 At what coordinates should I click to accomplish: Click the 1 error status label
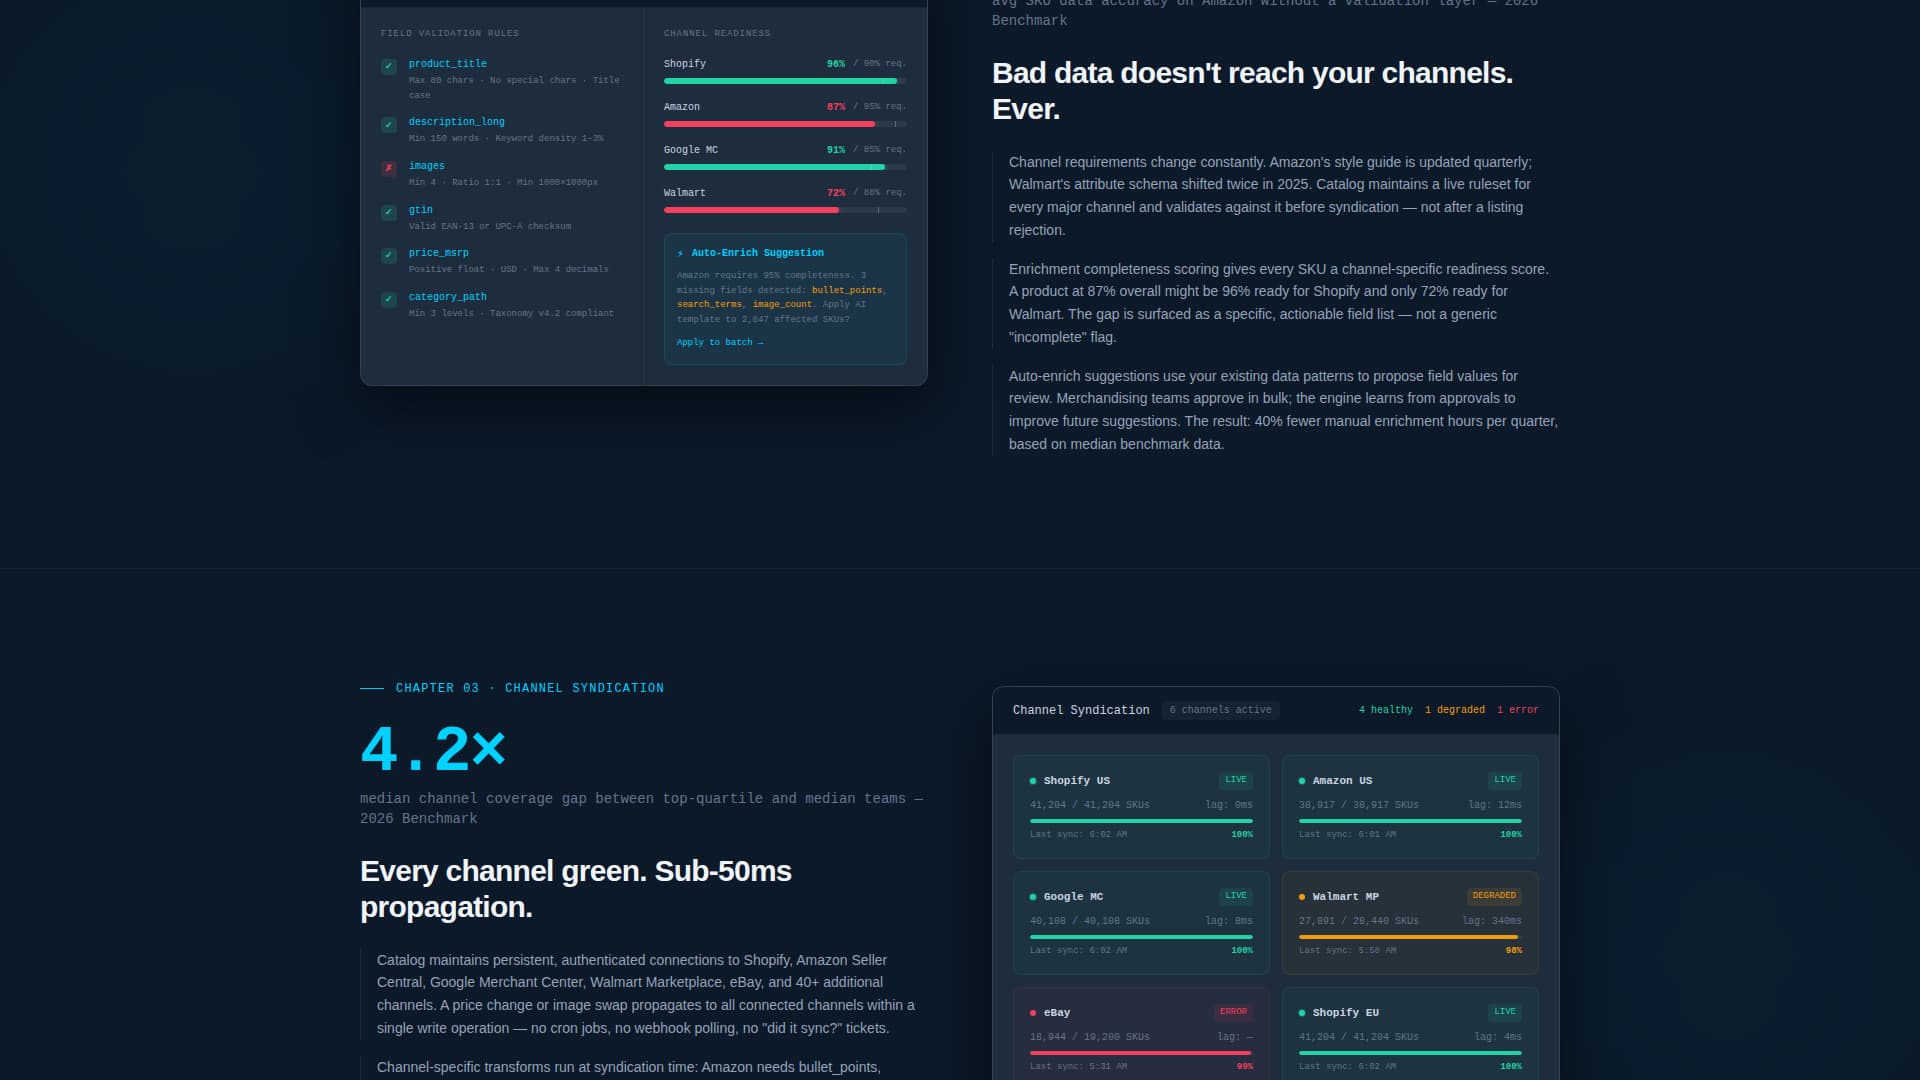pos(1517,710)
